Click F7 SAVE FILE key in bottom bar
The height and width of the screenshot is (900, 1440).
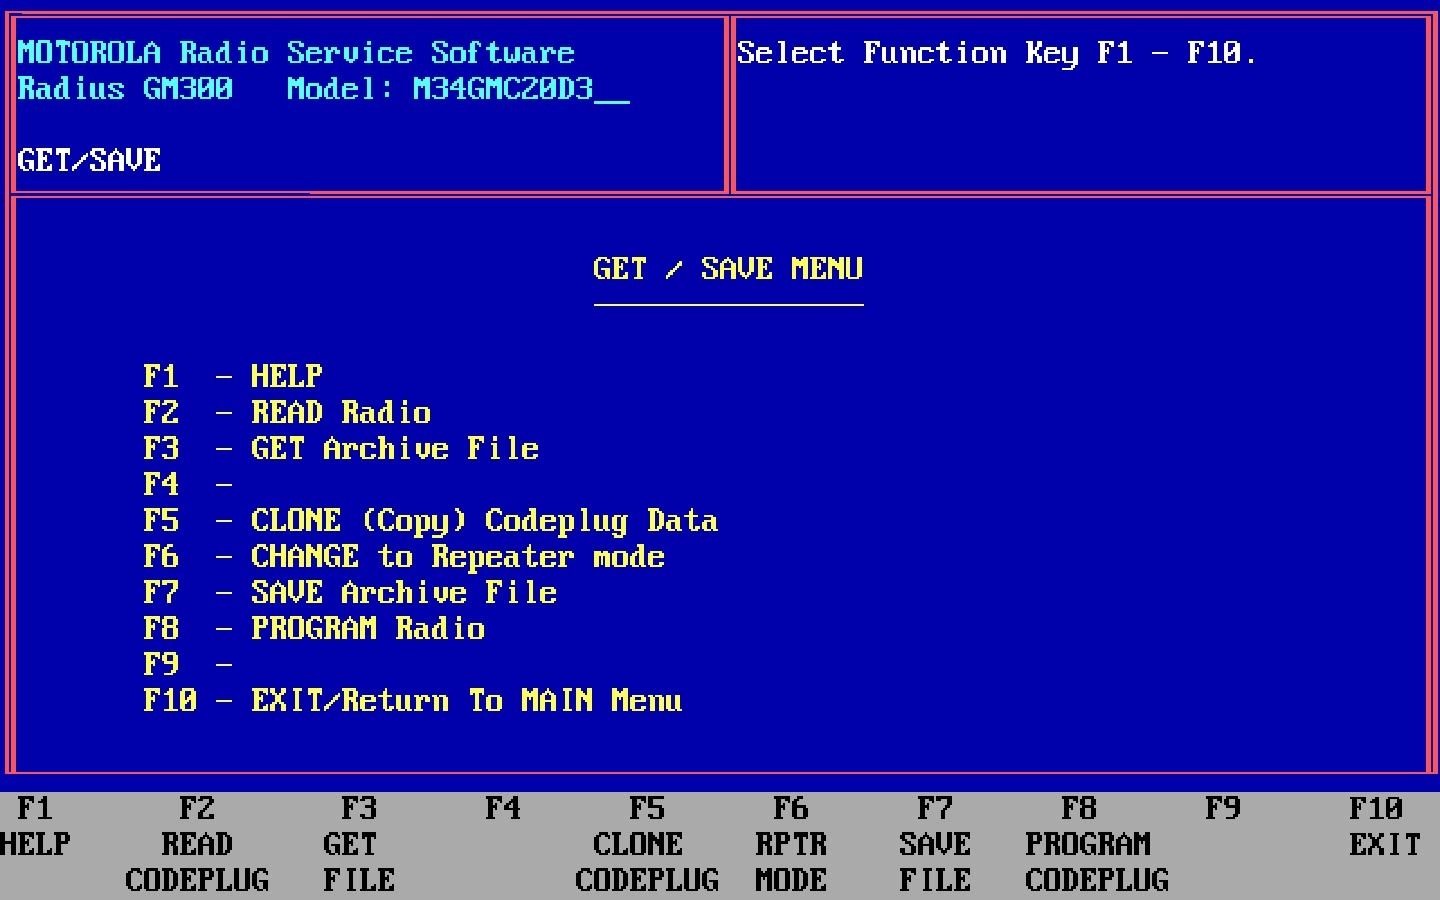point(935,844)
